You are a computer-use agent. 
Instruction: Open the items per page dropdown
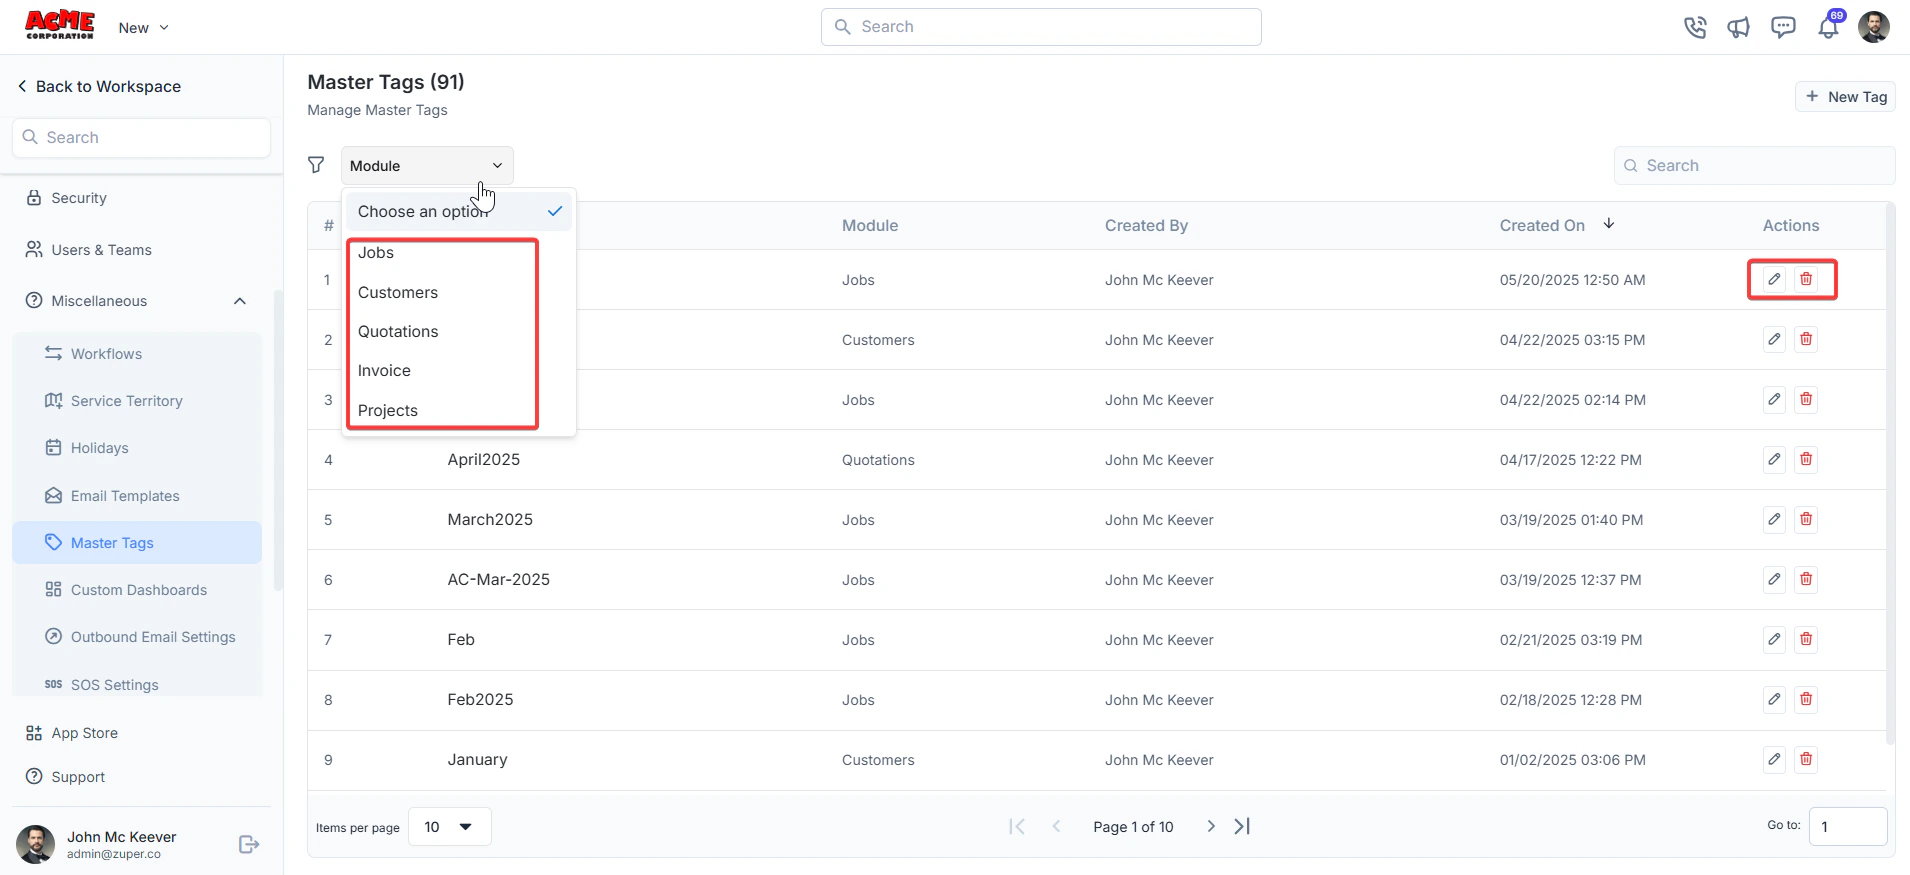click(449, 827)
